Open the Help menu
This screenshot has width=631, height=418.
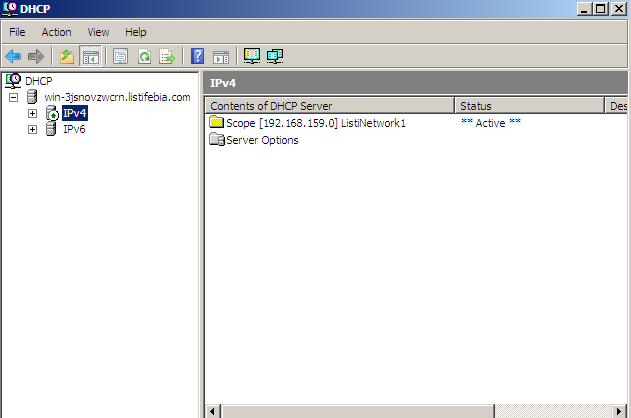tap(136, 32)
